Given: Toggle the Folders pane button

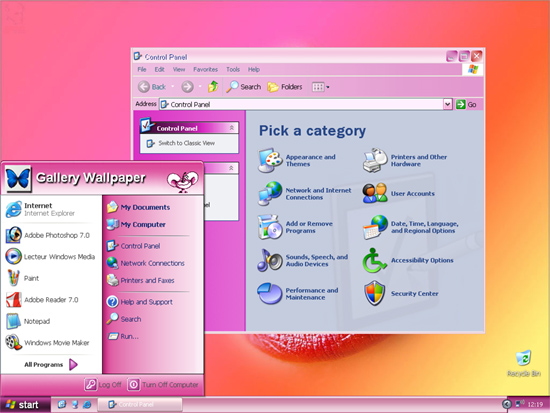Looking at the screenshot, I should tap(285, 87).
